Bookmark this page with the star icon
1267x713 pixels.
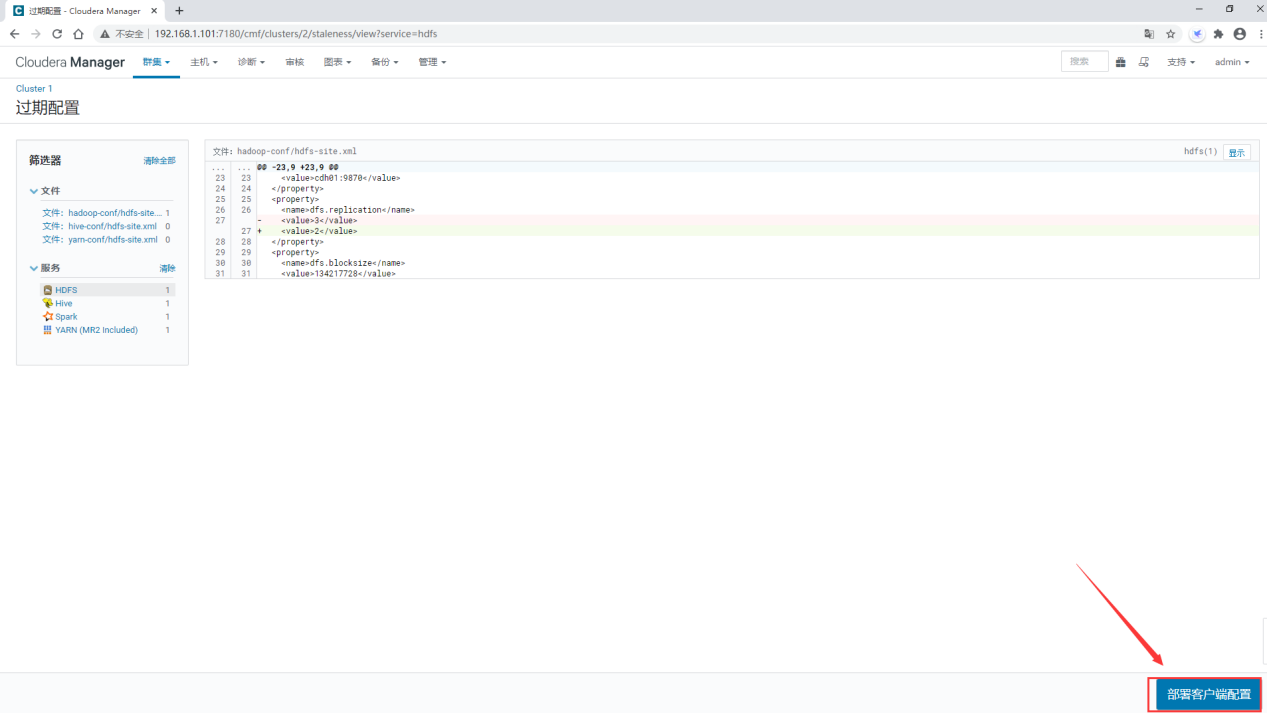1170,33
